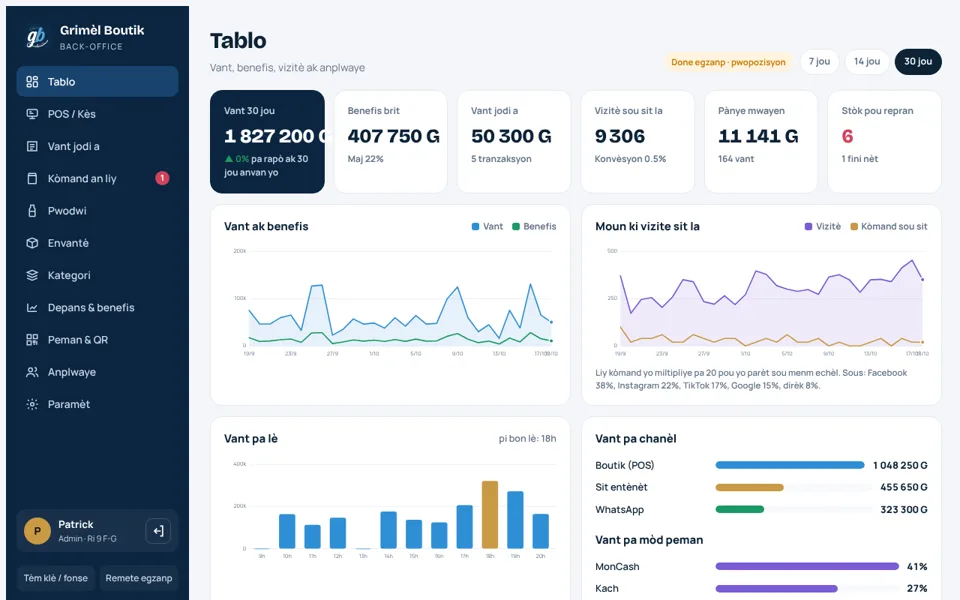The height and width of the screenshot is (600, 960).
Task: Click the red badge on Kòmand an liy
Action: tap(162, 178)
